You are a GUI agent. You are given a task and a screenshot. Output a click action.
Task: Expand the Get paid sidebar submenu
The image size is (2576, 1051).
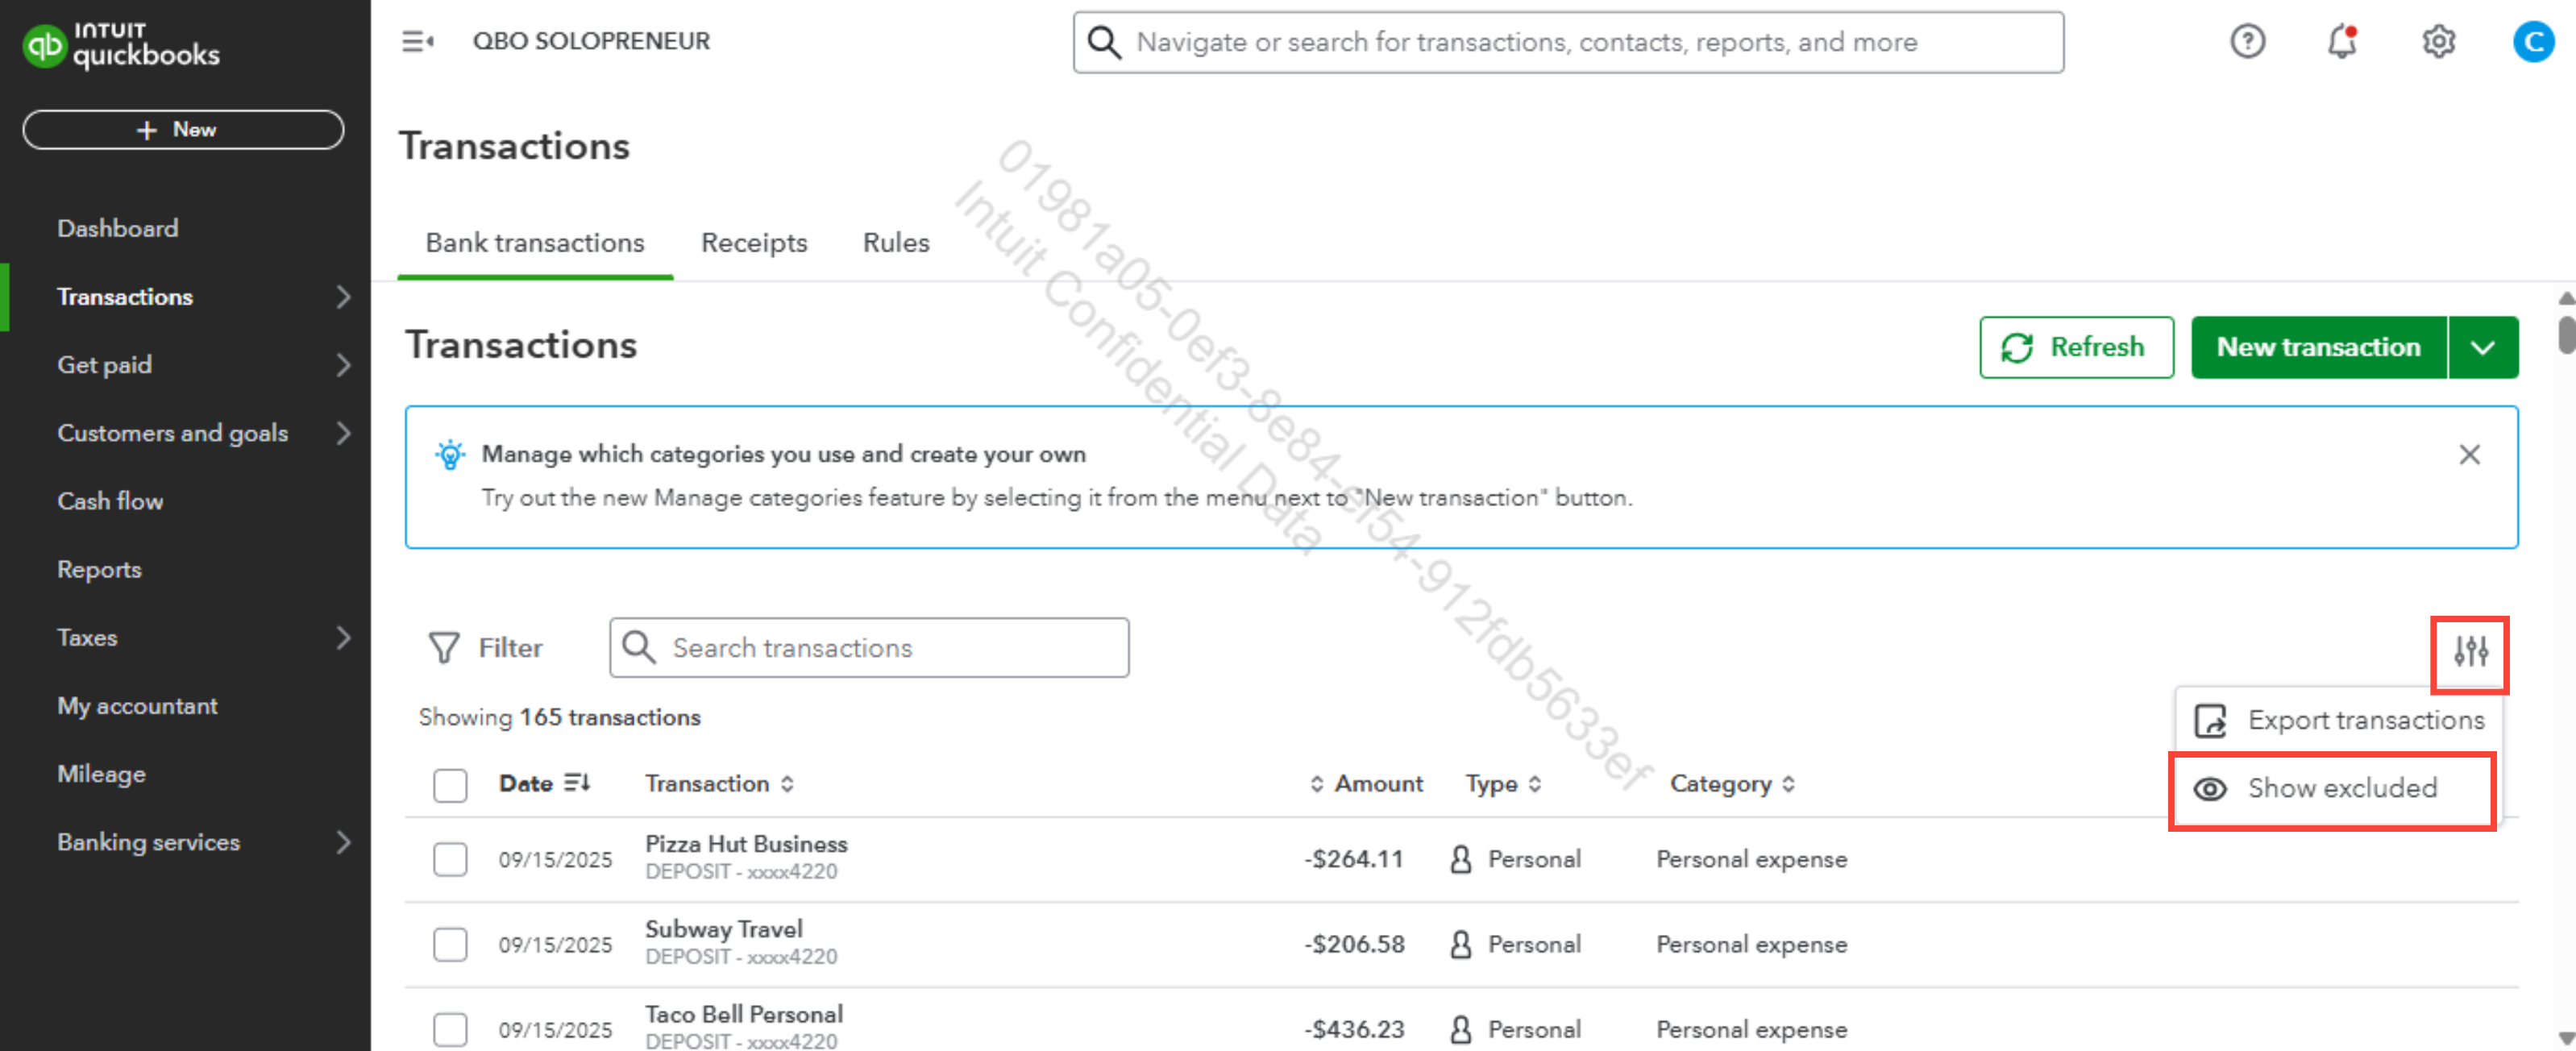click(342, 365)
